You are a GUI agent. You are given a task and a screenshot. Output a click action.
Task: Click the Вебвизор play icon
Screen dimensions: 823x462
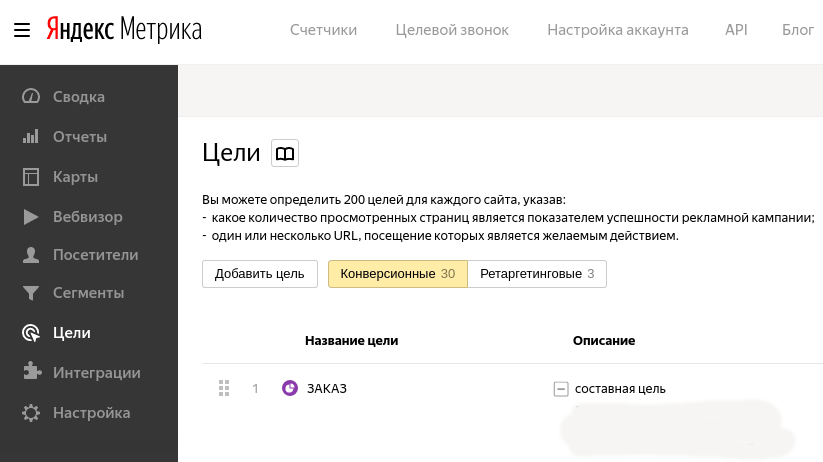pyautogui.click(x=31, y=217)
